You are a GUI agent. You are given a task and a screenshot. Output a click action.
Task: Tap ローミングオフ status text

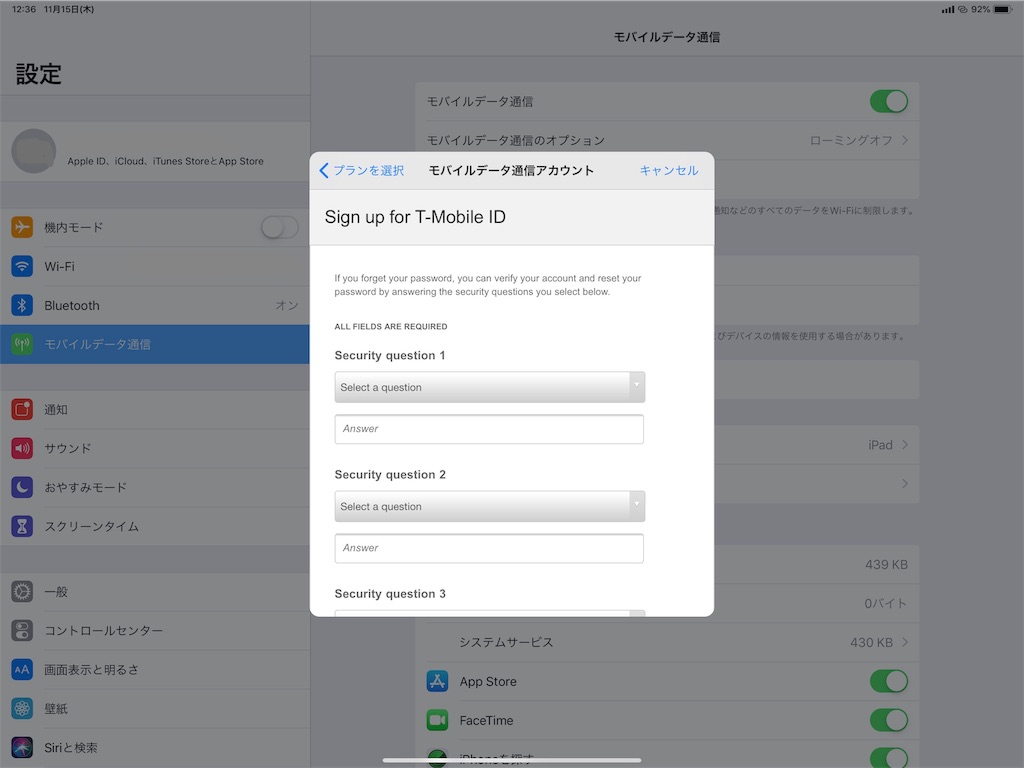pos(851,140)
